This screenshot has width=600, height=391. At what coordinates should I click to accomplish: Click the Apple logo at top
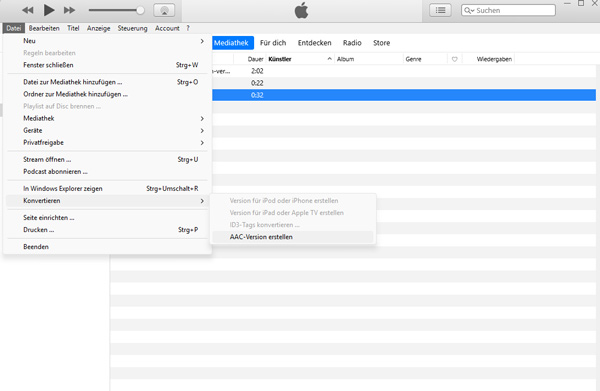[302, 10]
